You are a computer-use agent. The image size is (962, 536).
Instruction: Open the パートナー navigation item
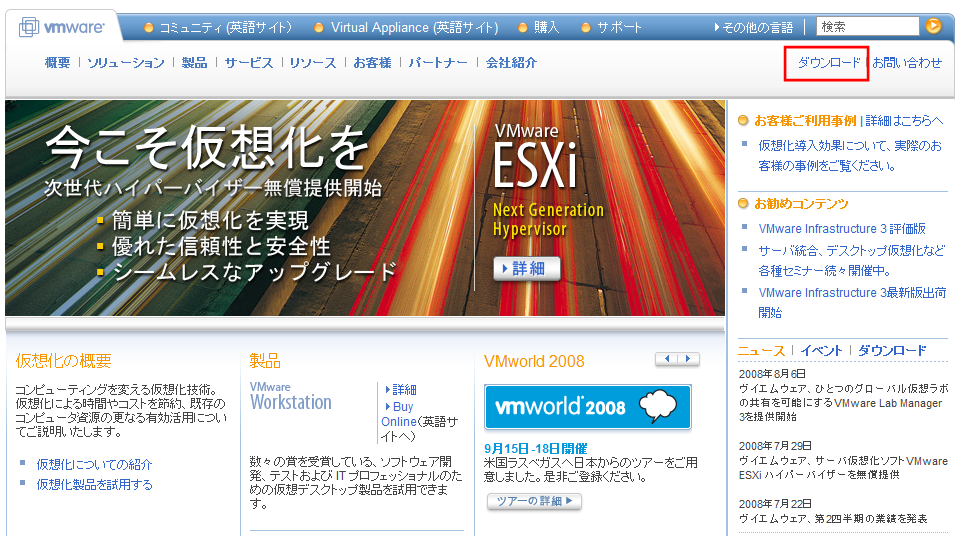[438, 63]
